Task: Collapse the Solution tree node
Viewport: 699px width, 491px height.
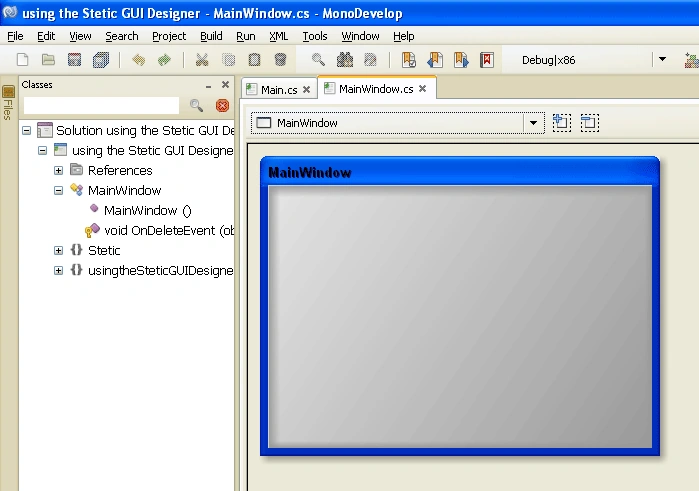Action: tap(27, 131)
